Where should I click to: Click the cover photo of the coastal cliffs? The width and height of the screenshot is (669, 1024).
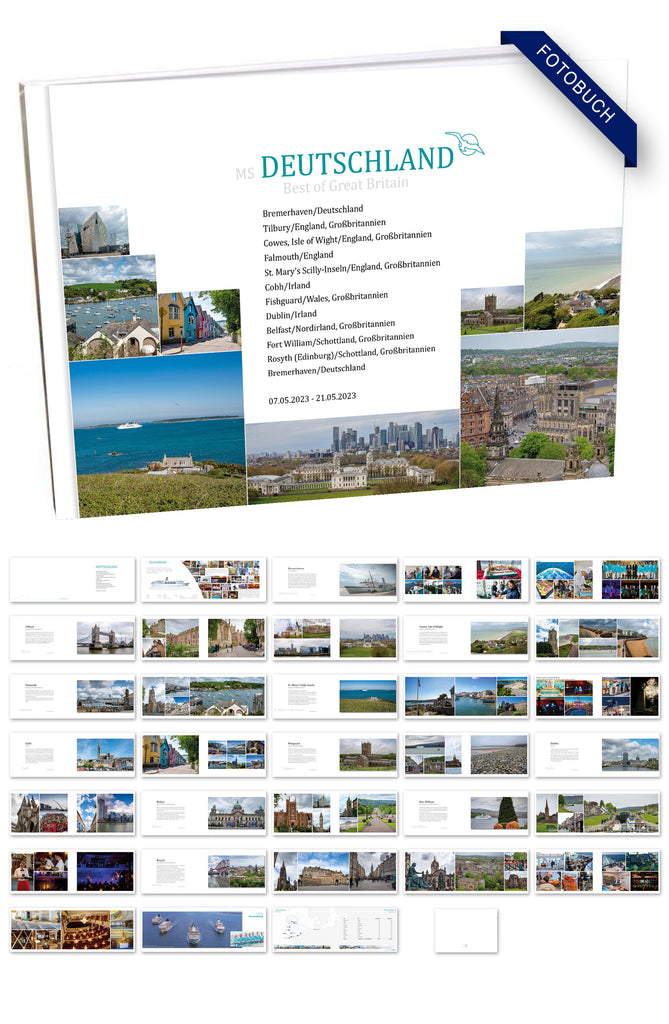[573, 278]
